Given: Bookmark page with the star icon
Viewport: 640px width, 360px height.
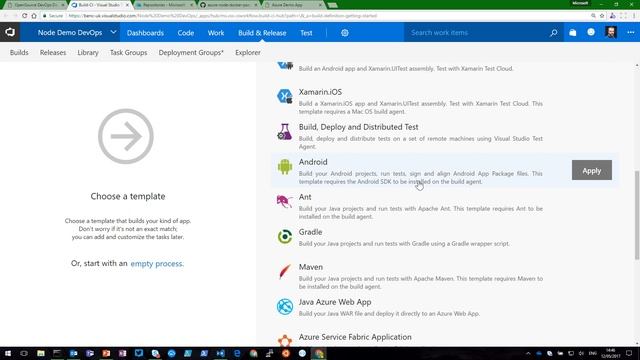Looking at the screenshot, I should [602, 16].
